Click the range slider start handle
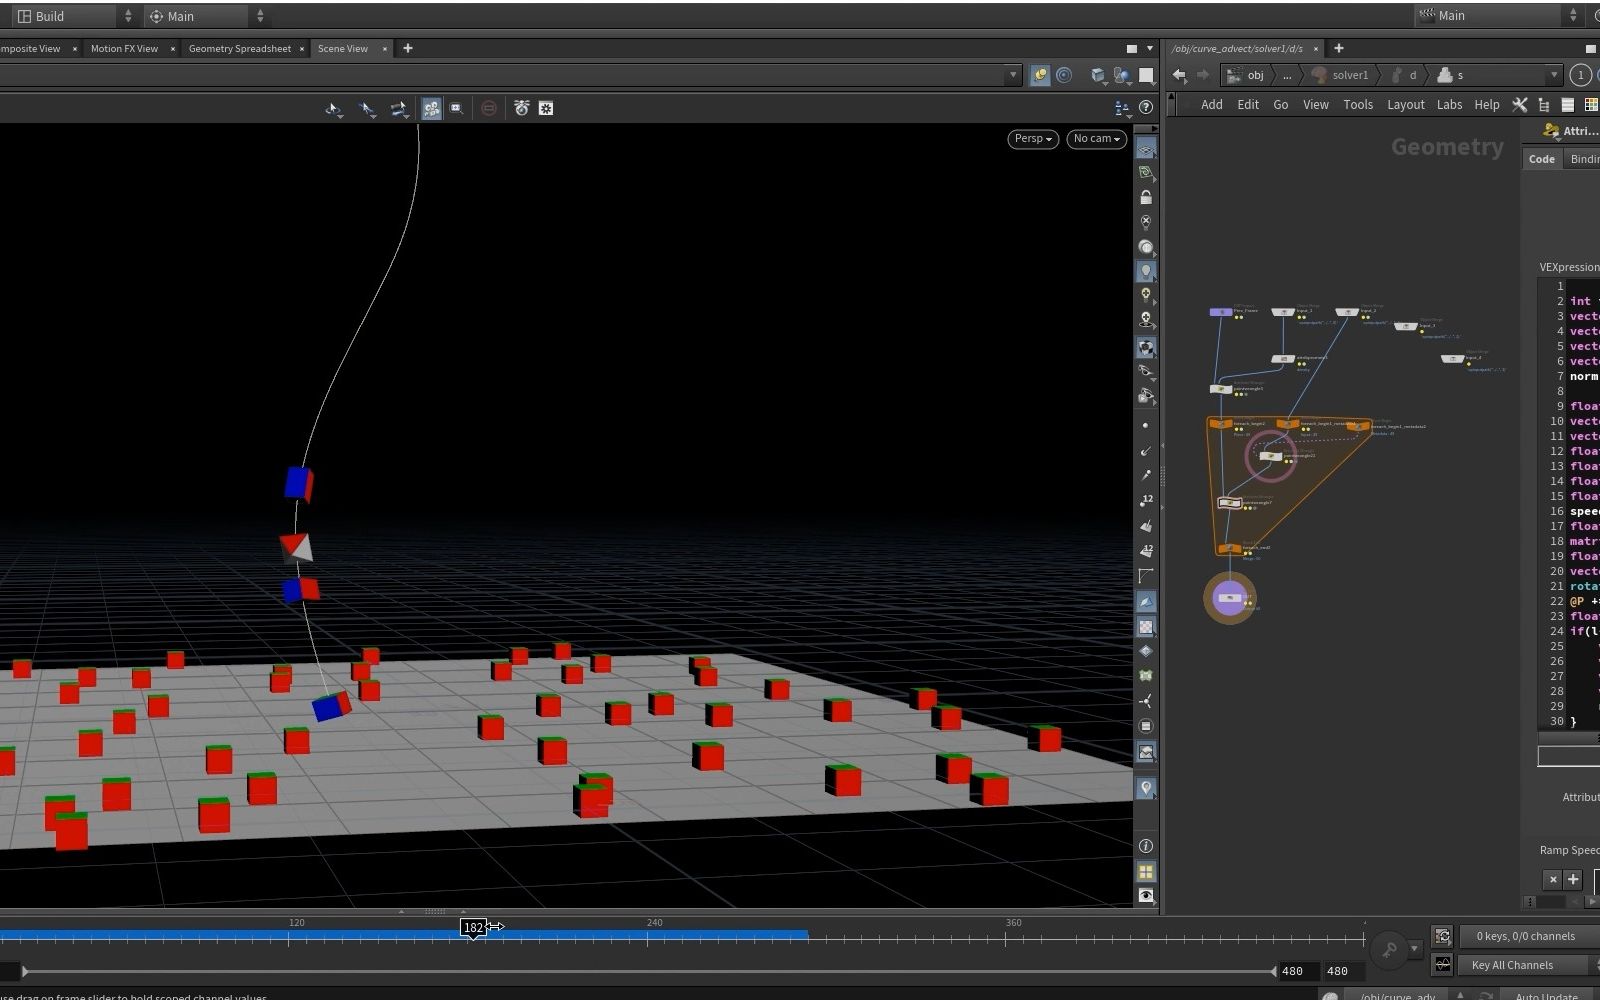The image size is (1600, 1000). pos(24,971)
